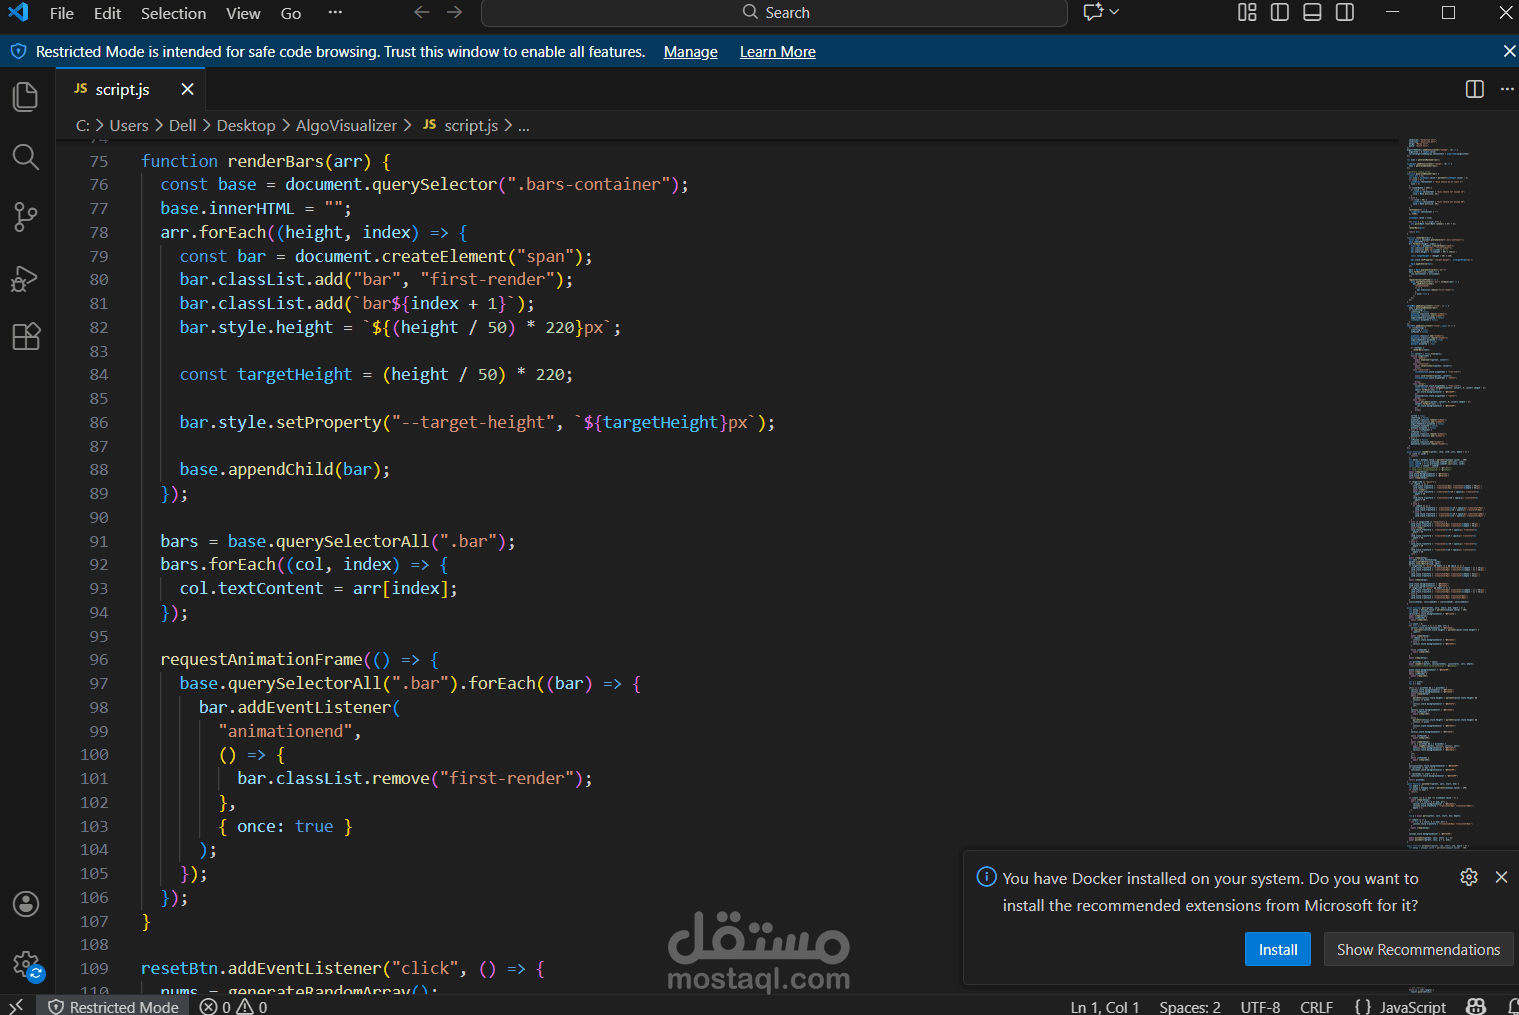Click the minimap code overview
The width and height of the screenshot is (1519, 1015).
point(1446,495)
